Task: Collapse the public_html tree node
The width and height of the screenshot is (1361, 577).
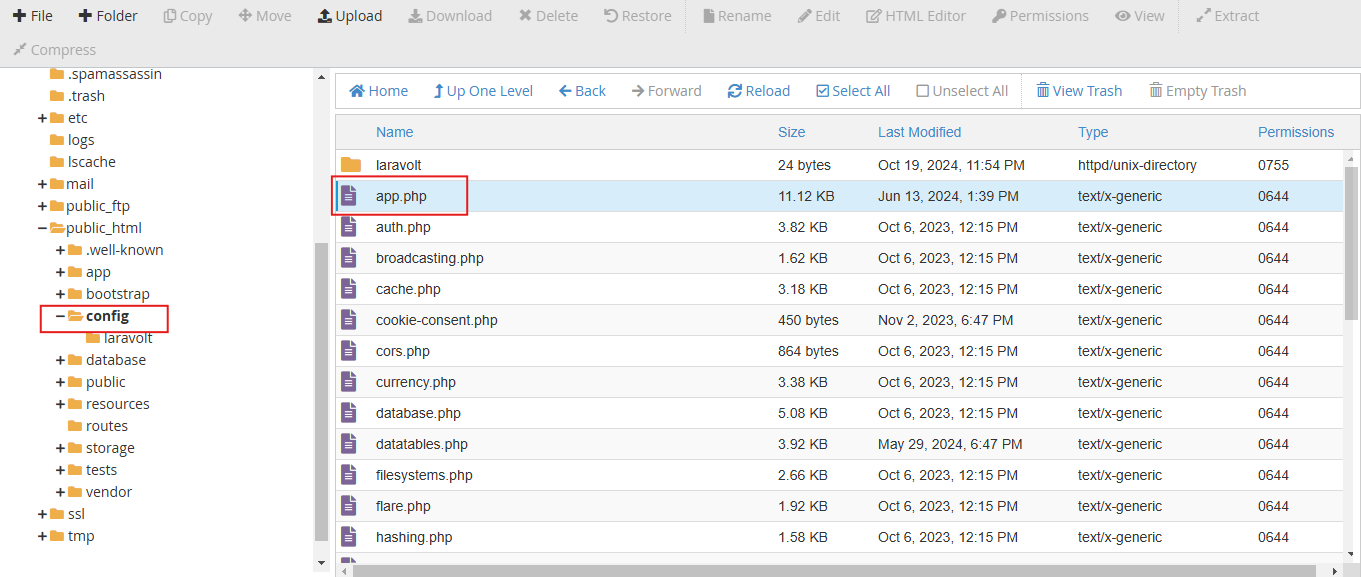Action: (x=42, y=228)
